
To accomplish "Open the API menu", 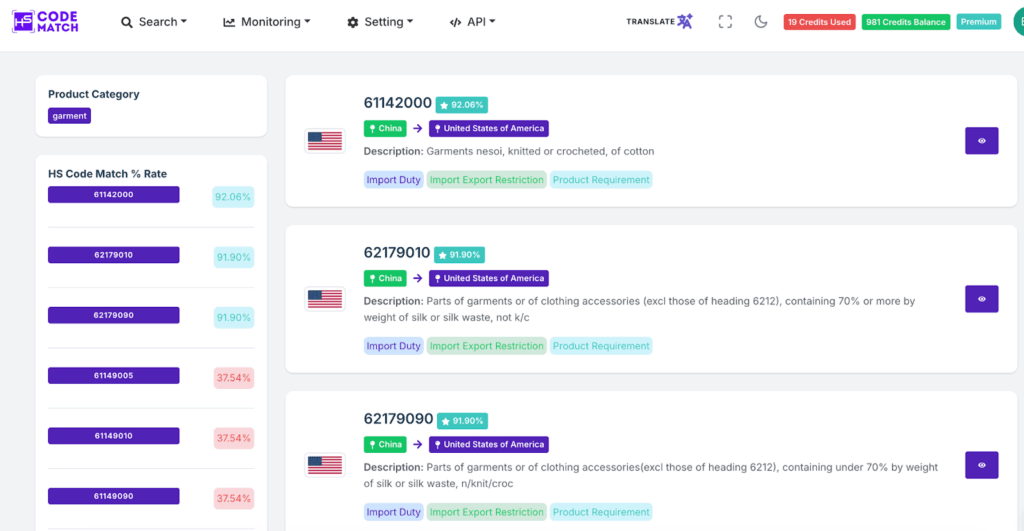I will click(472, 22).
